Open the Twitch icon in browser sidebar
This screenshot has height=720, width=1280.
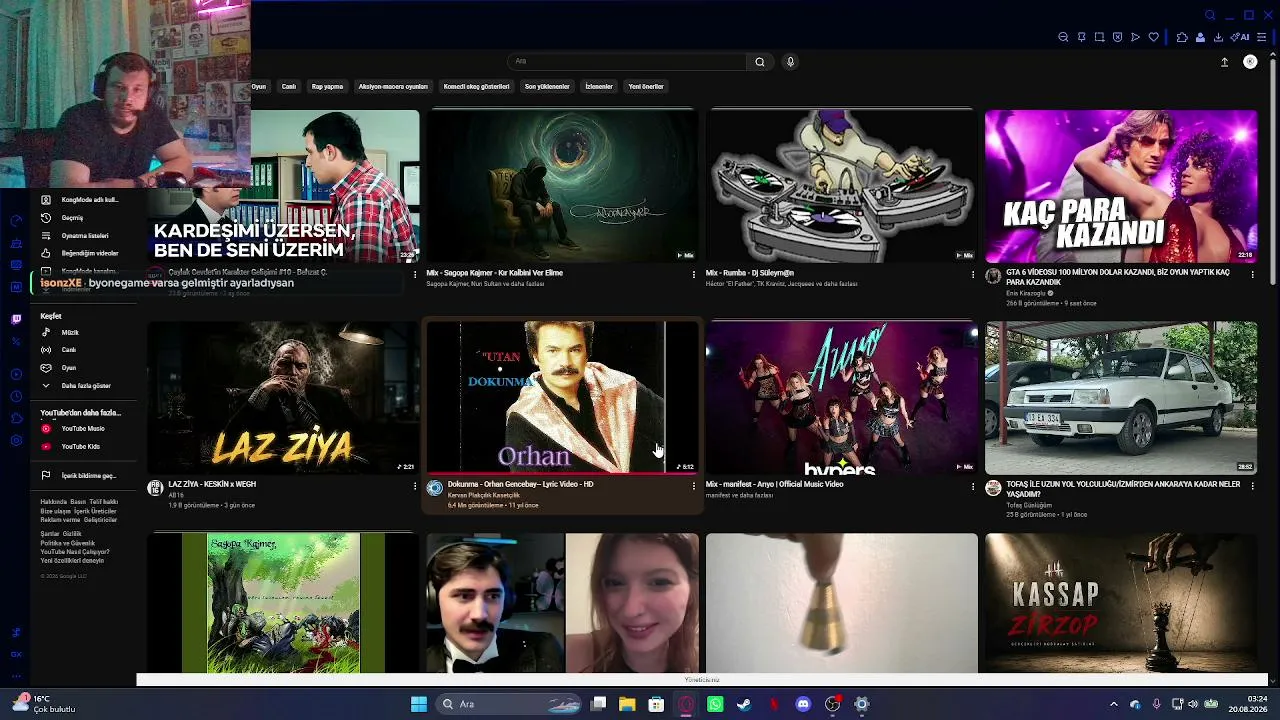16,320
